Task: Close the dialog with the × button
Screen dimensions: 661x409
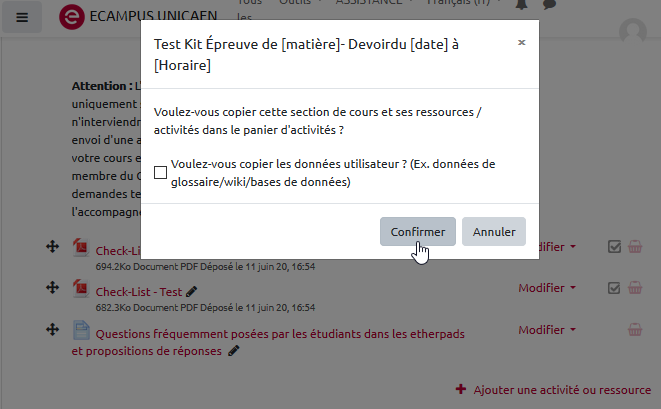Action: 521,43
